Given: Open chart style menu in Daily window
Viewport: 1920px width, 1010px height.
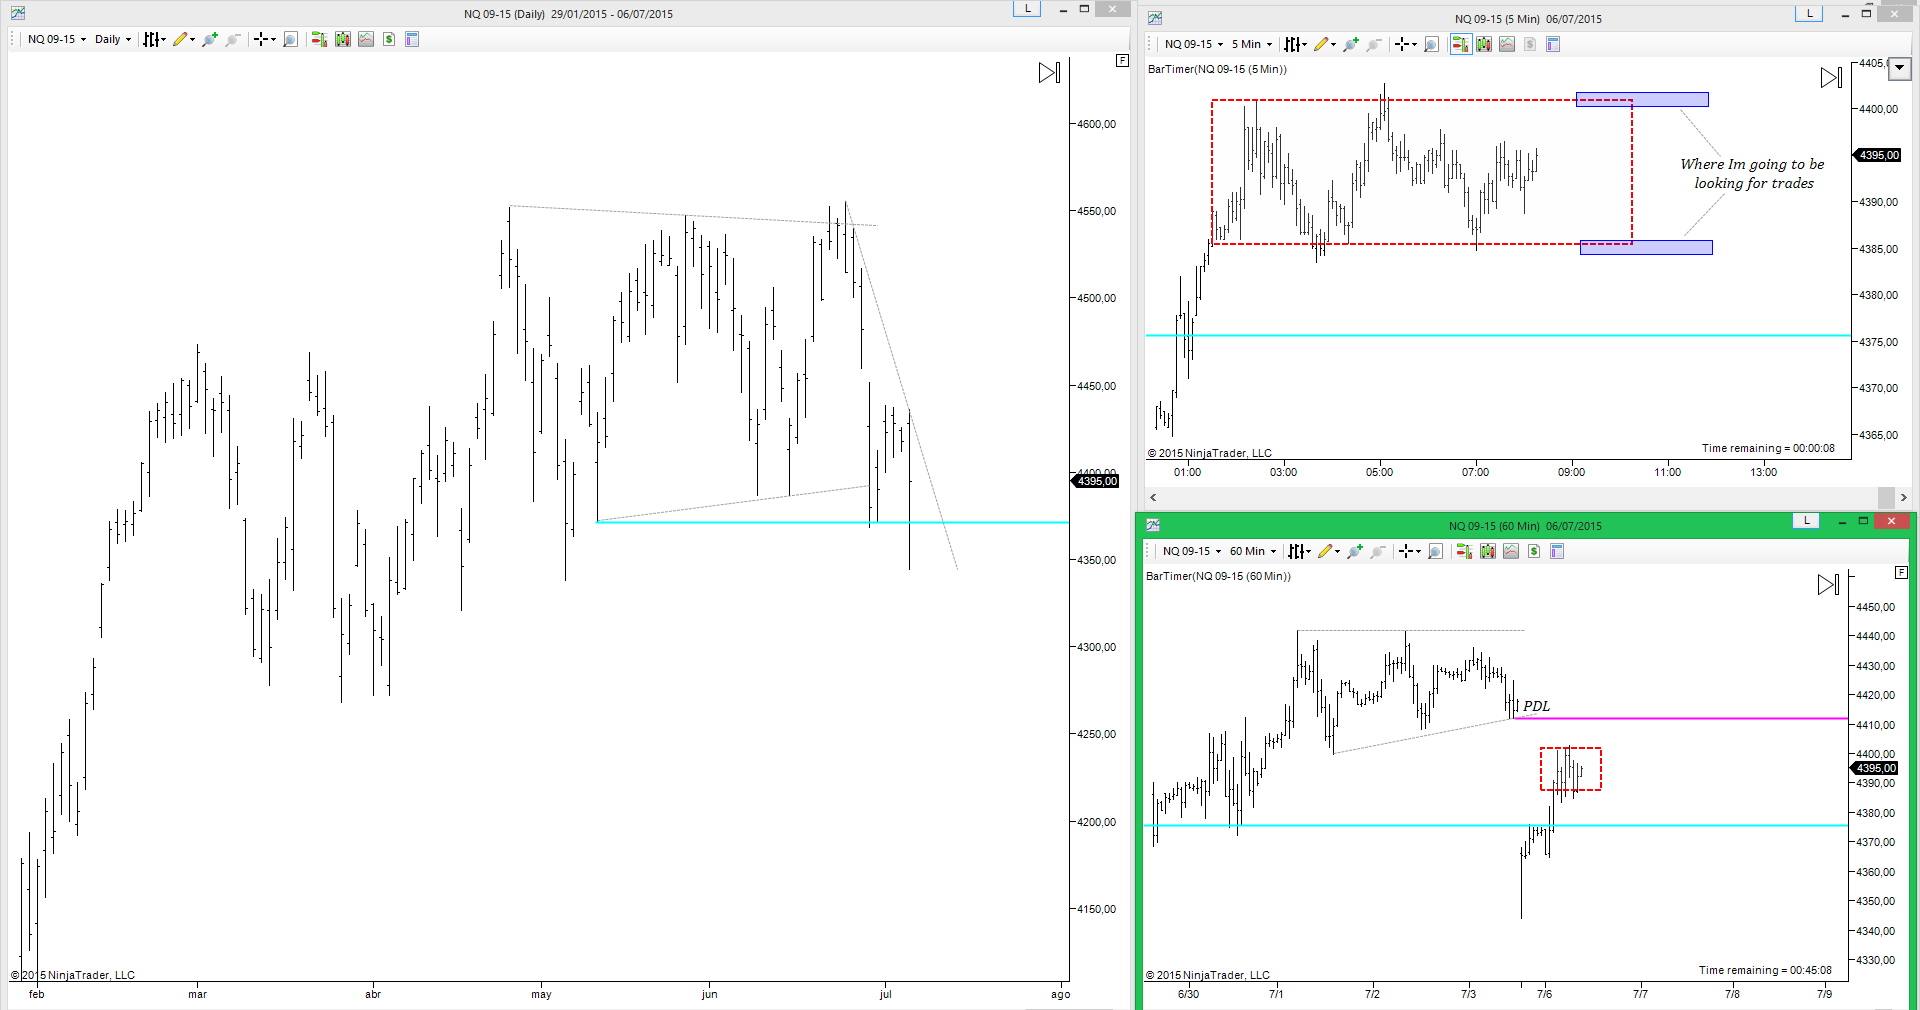Looking at the screenshot, I should point(153,40).
